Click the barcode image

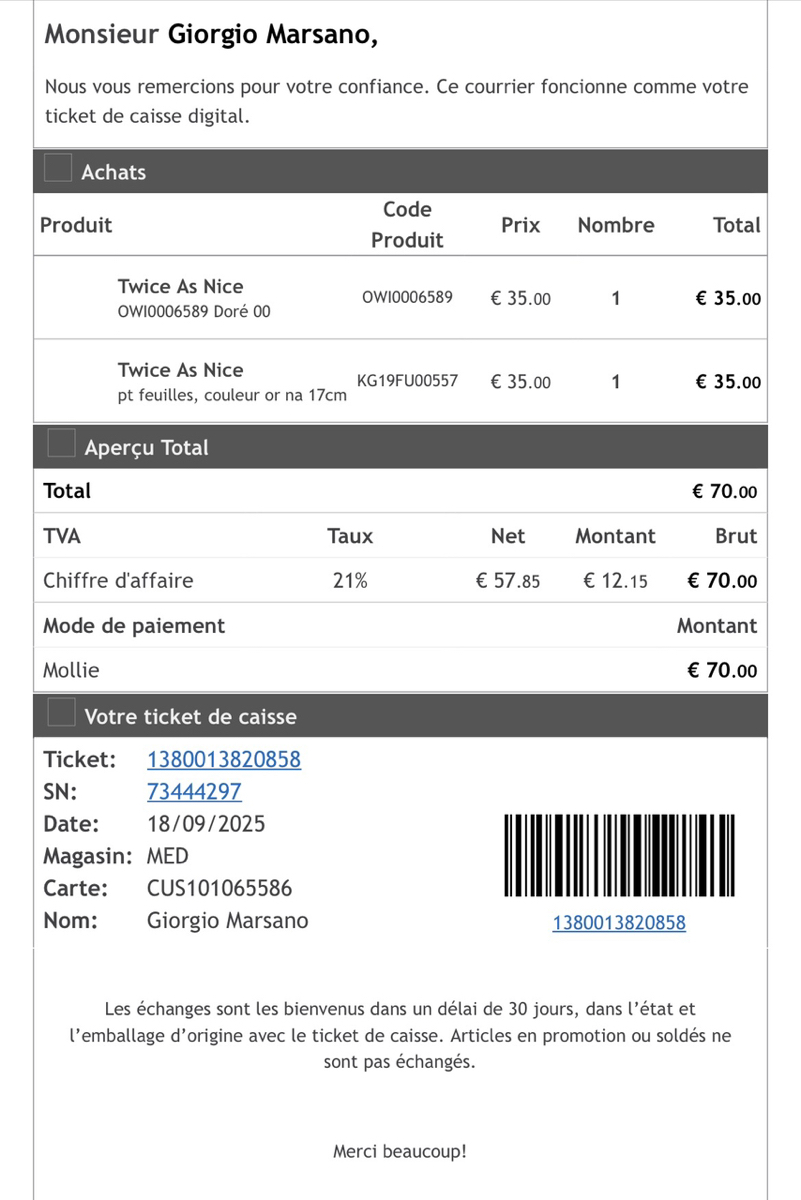tap(619, 856)
